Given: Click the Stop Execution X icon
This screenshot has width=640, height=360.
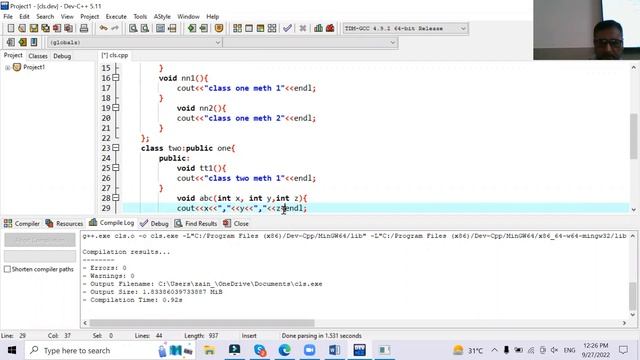Looking at the screenshot, I should 302,28.
